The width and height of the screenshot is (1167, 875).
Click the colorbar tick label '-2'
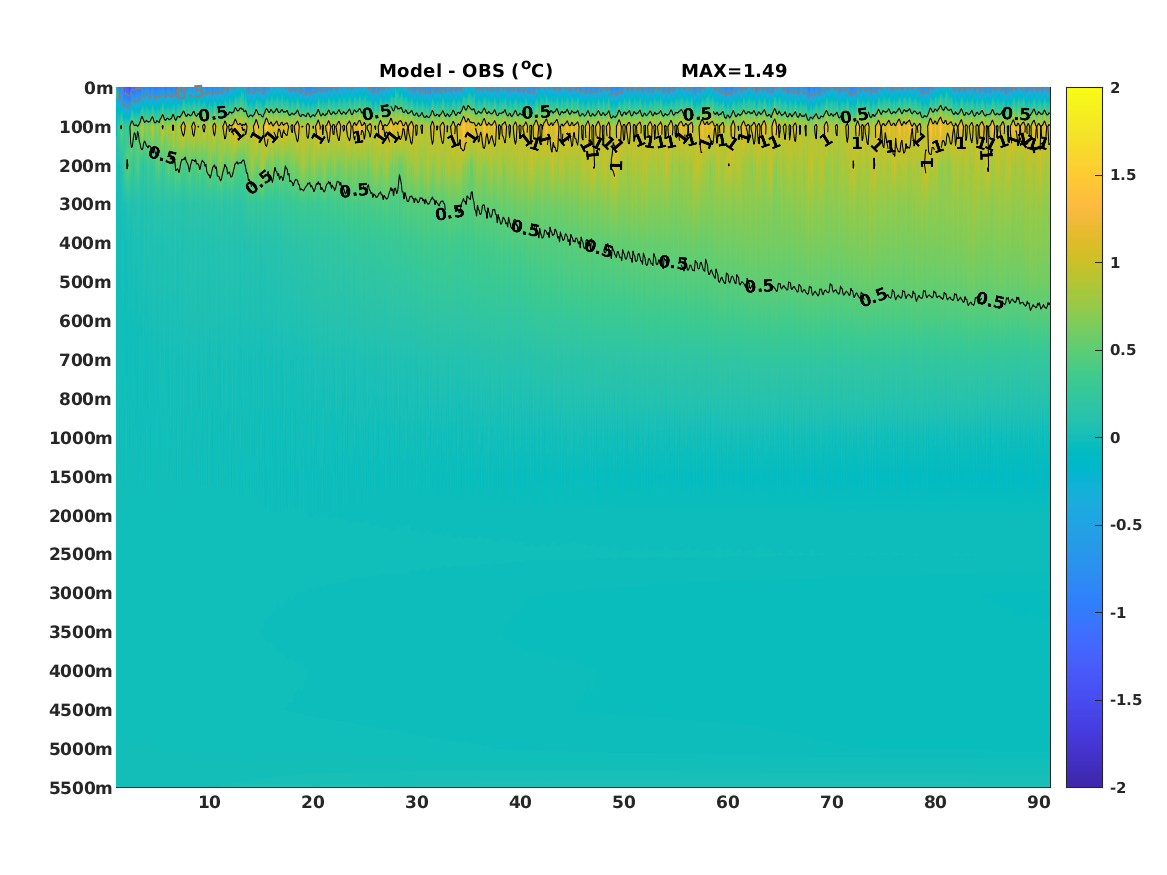coord(1118,788)
